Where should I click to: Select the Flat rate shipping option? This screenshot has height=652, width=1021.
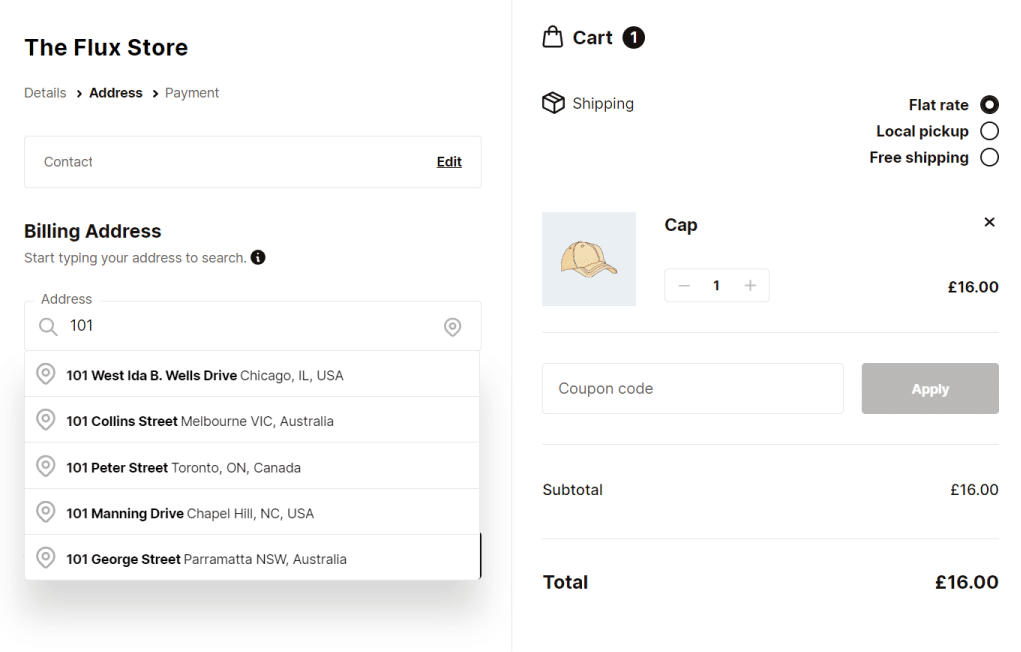point(988,104)
